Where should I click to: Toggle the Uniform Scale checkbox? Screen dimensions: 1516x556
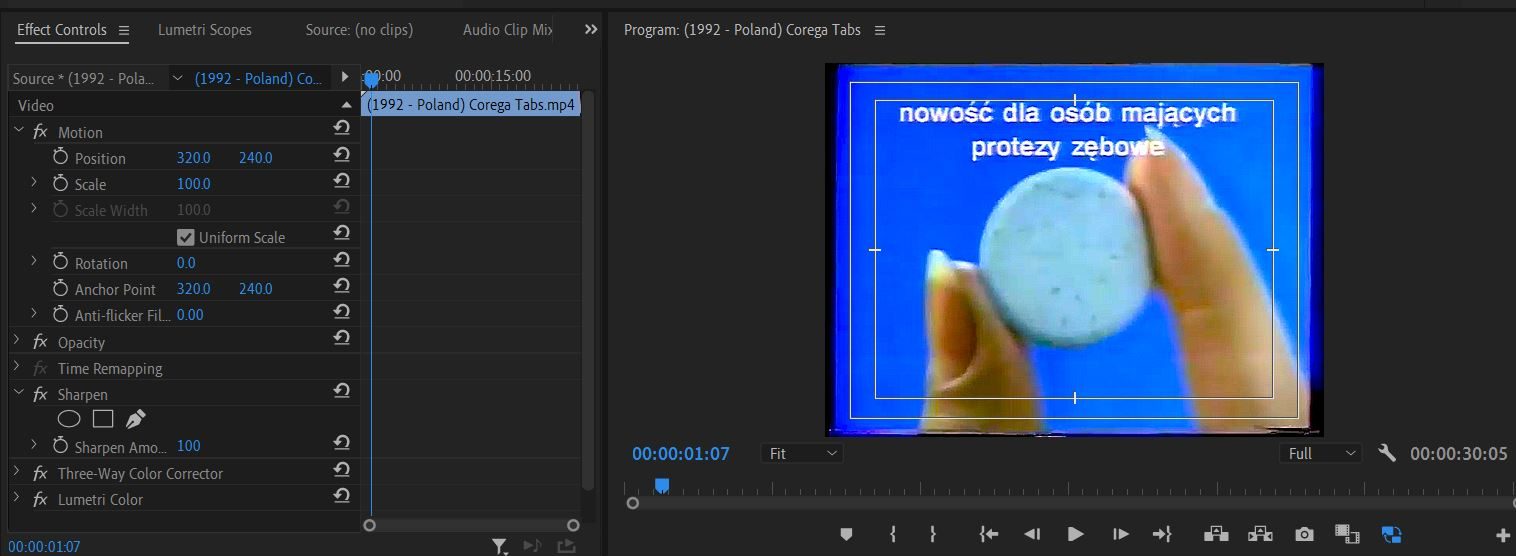(185, 237)
